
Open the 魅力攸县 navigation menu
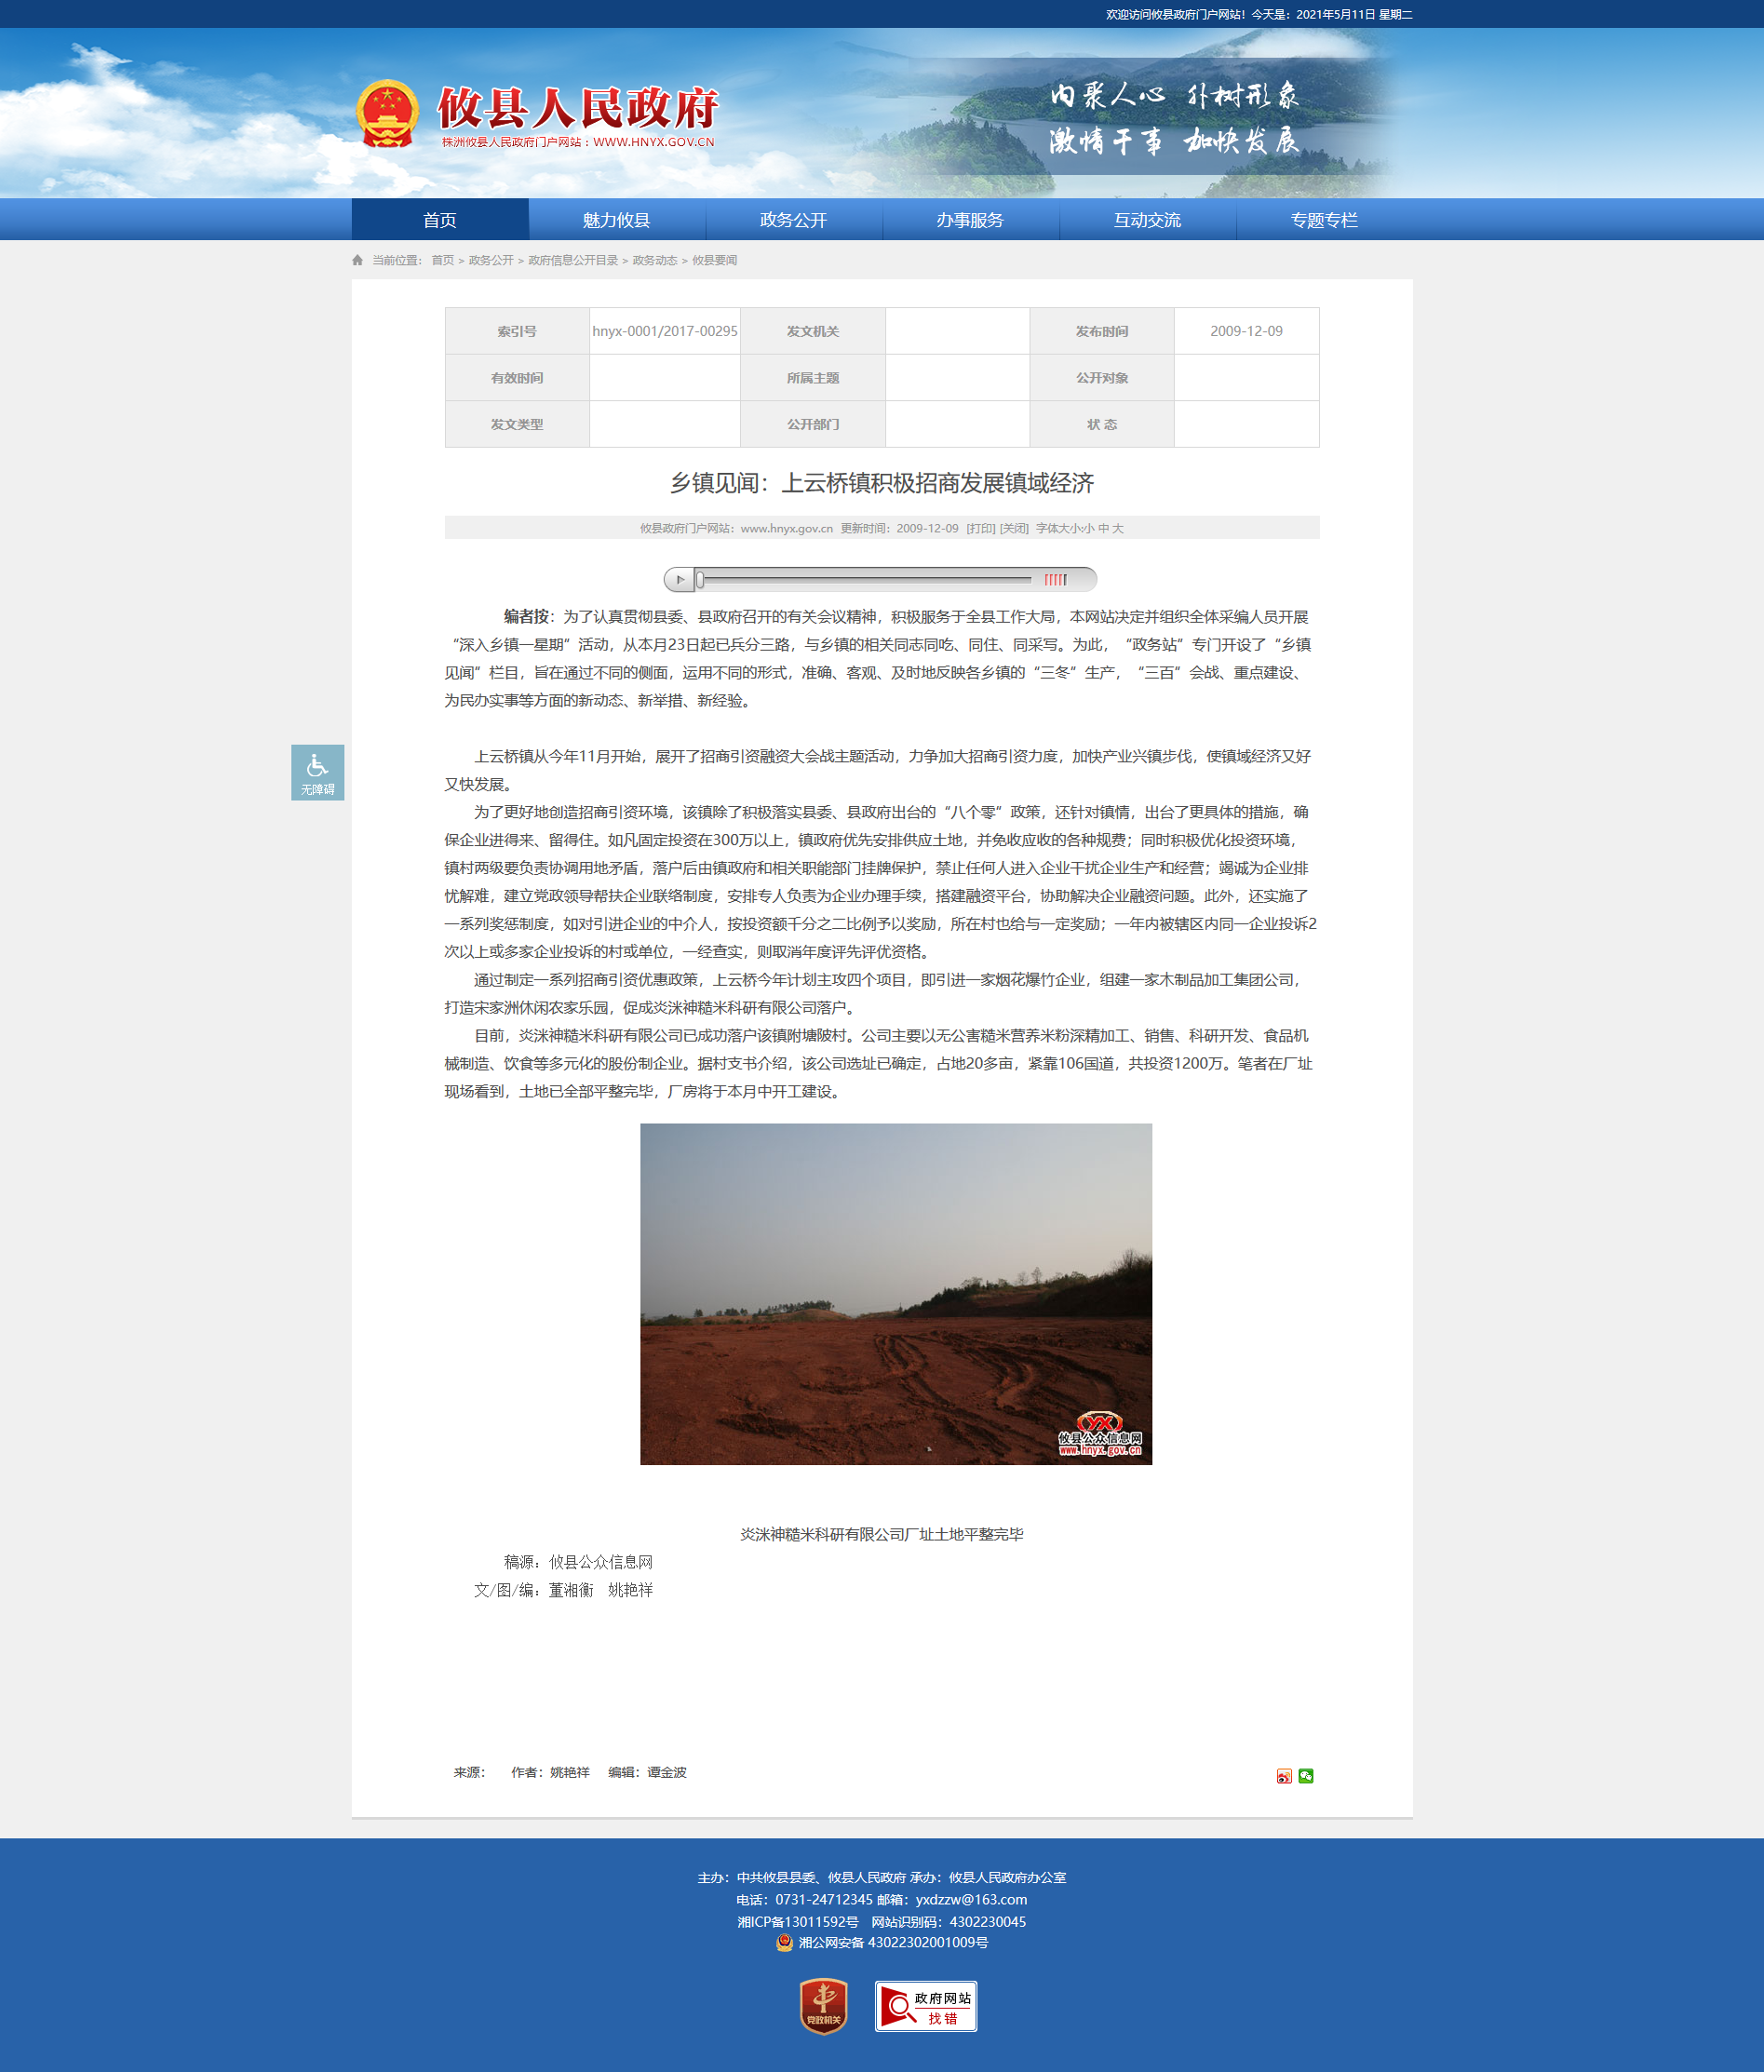click(x=617, y=220)
